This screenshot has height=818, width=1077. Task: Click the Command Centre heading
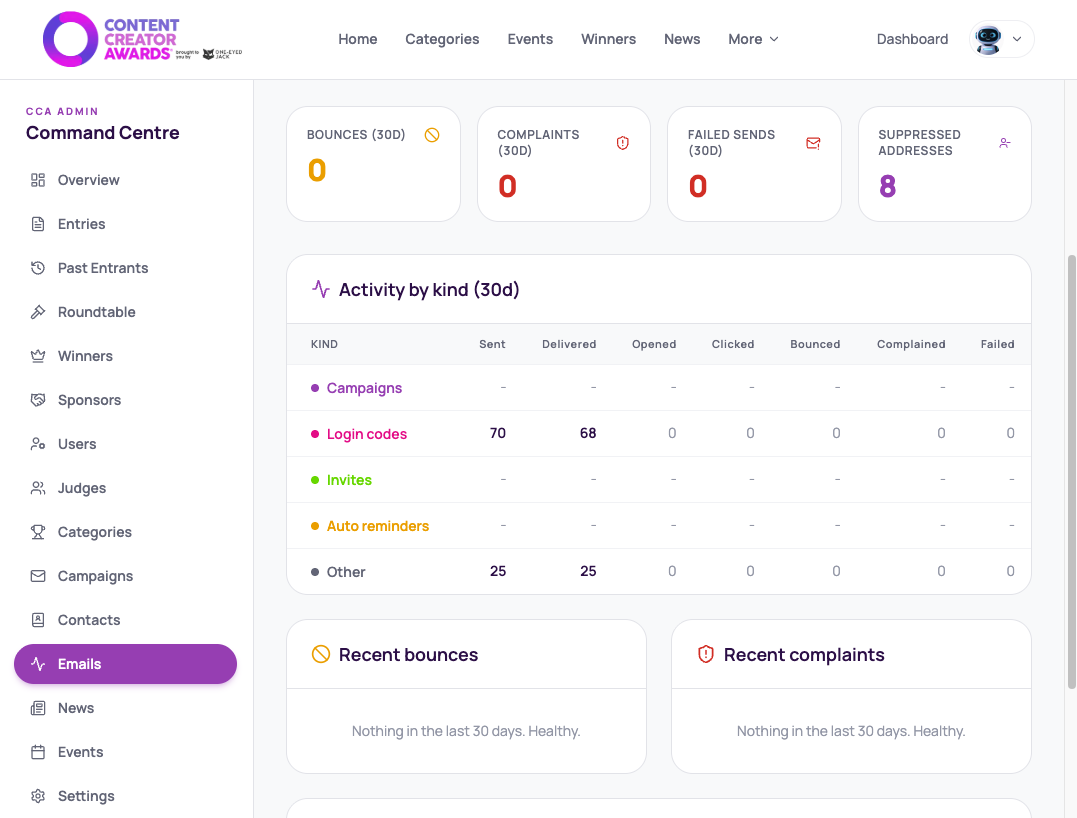tap(103, 133)
